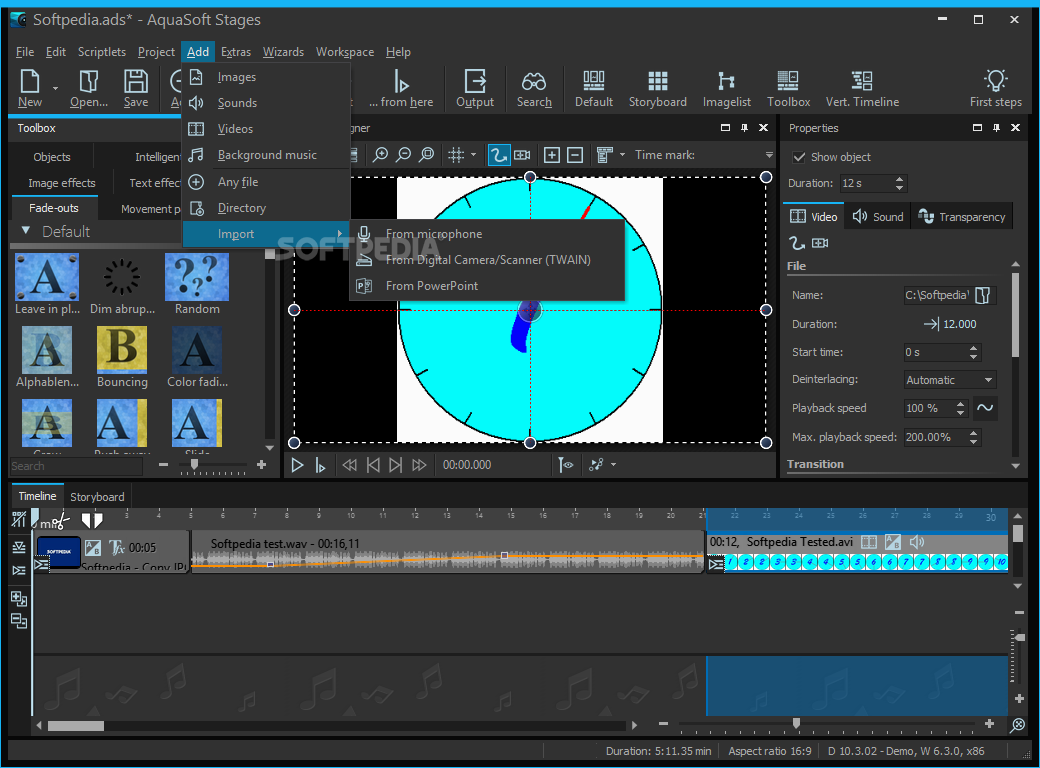Click the toolbox Search field
The width and height of the screenshot is (1040, 768).
click(x=76, y=466)
